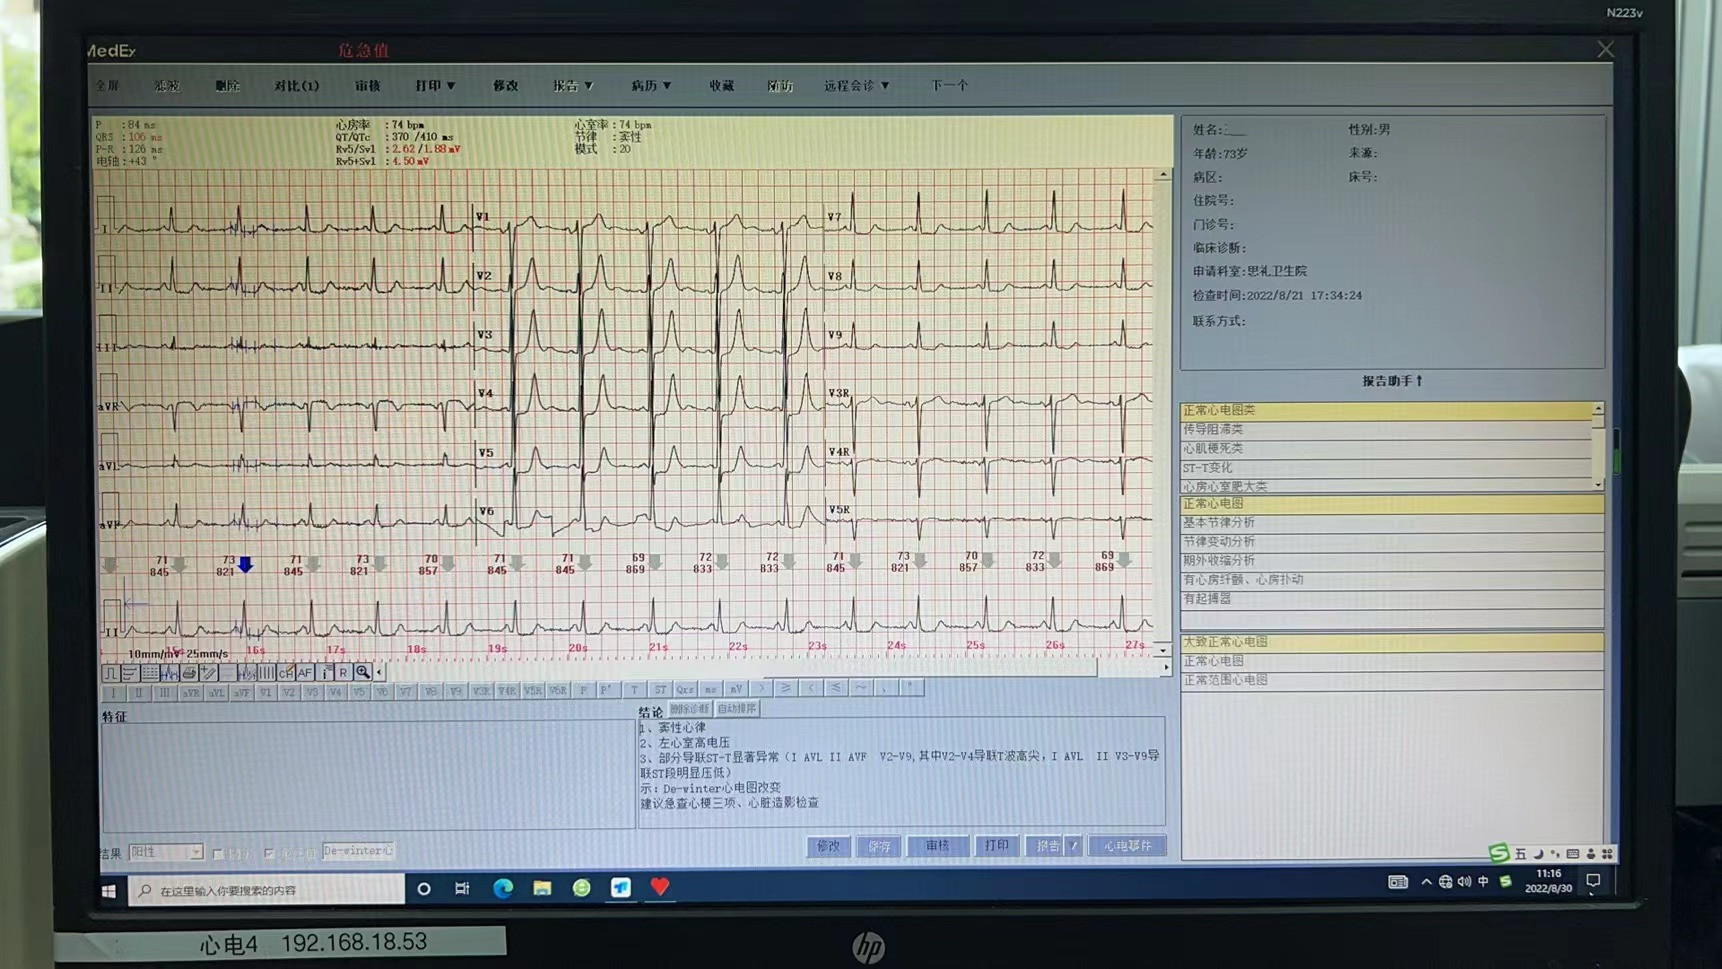Click the 自动排序 button
Screen dimensions: 1722x969
coord(737,709)
